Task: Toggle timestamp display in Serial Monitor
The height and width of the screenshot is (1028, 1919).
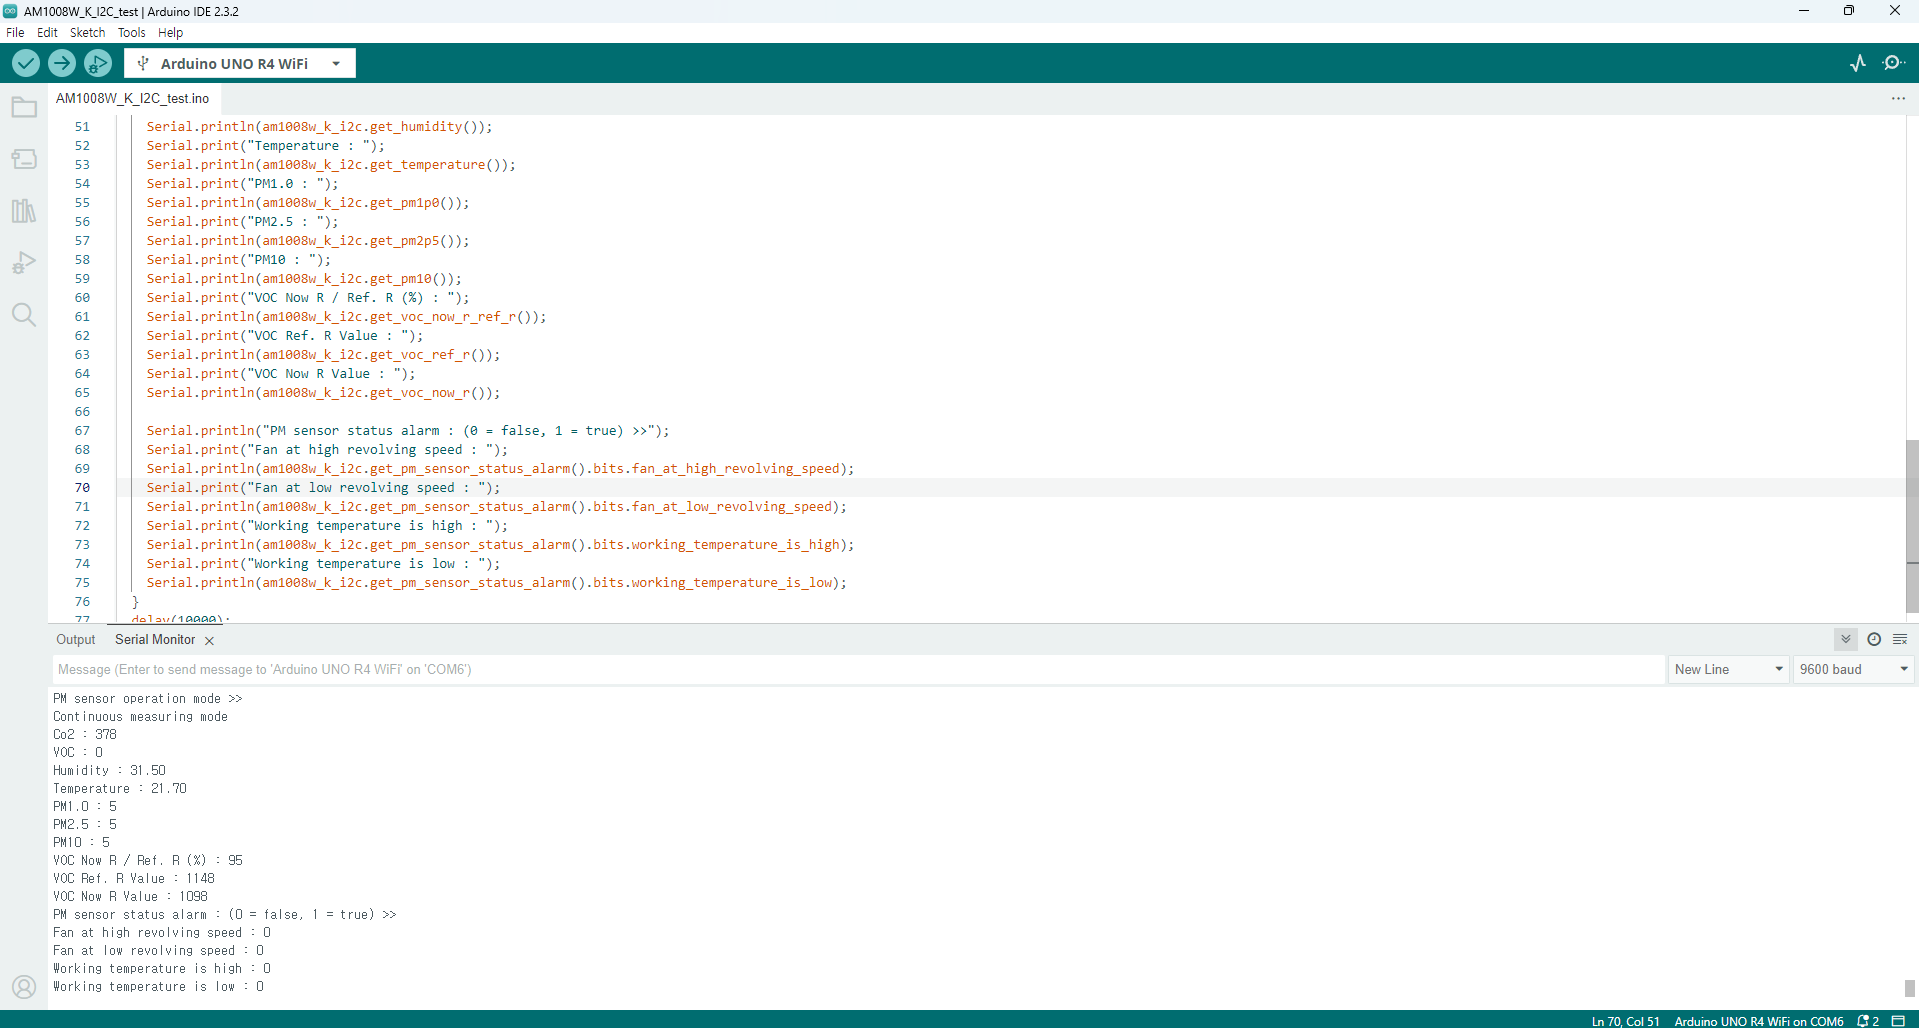Action: pos(1874,639)
